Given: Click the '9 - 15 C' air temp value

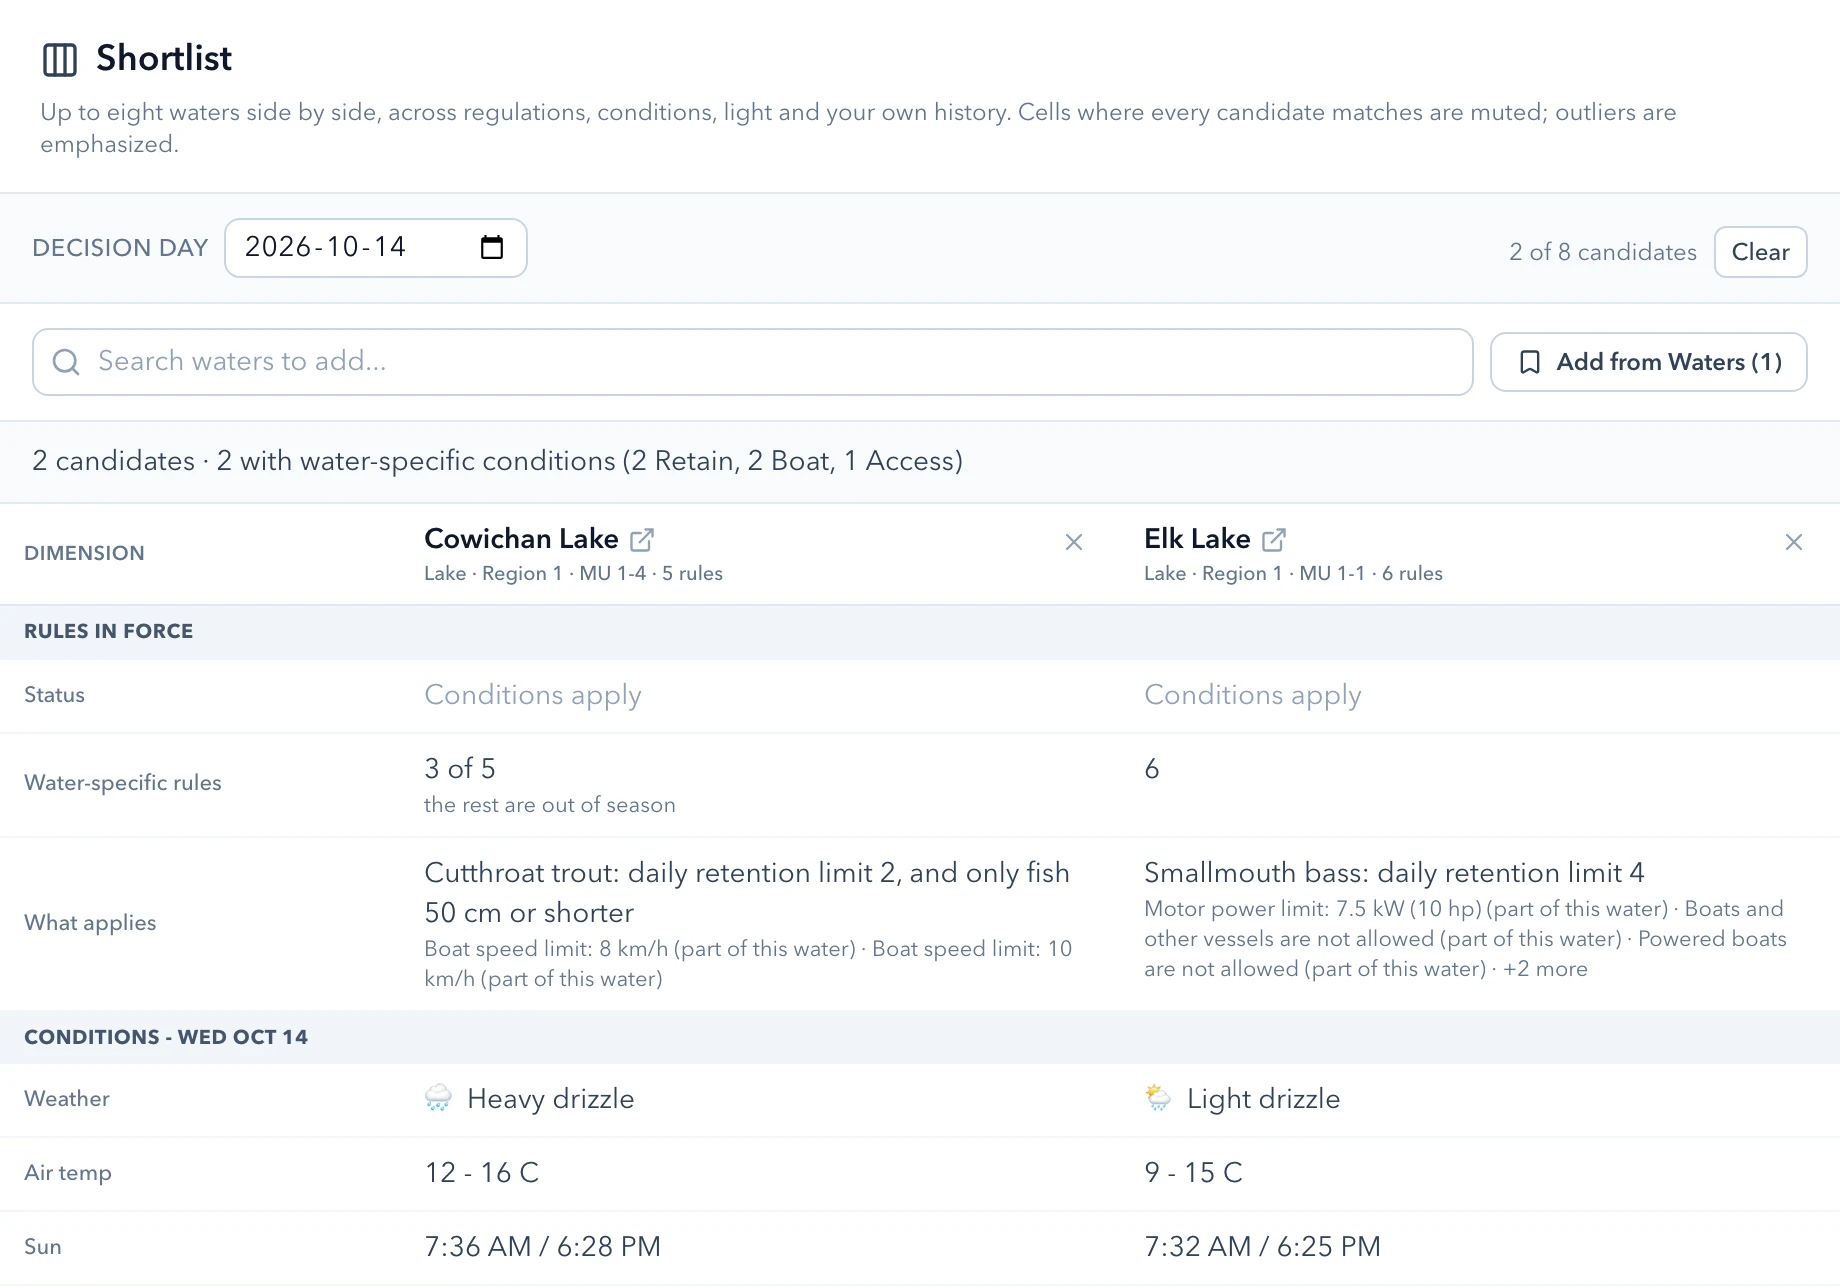Looking at the screenshot, I should click(x=1194, y=1172).
